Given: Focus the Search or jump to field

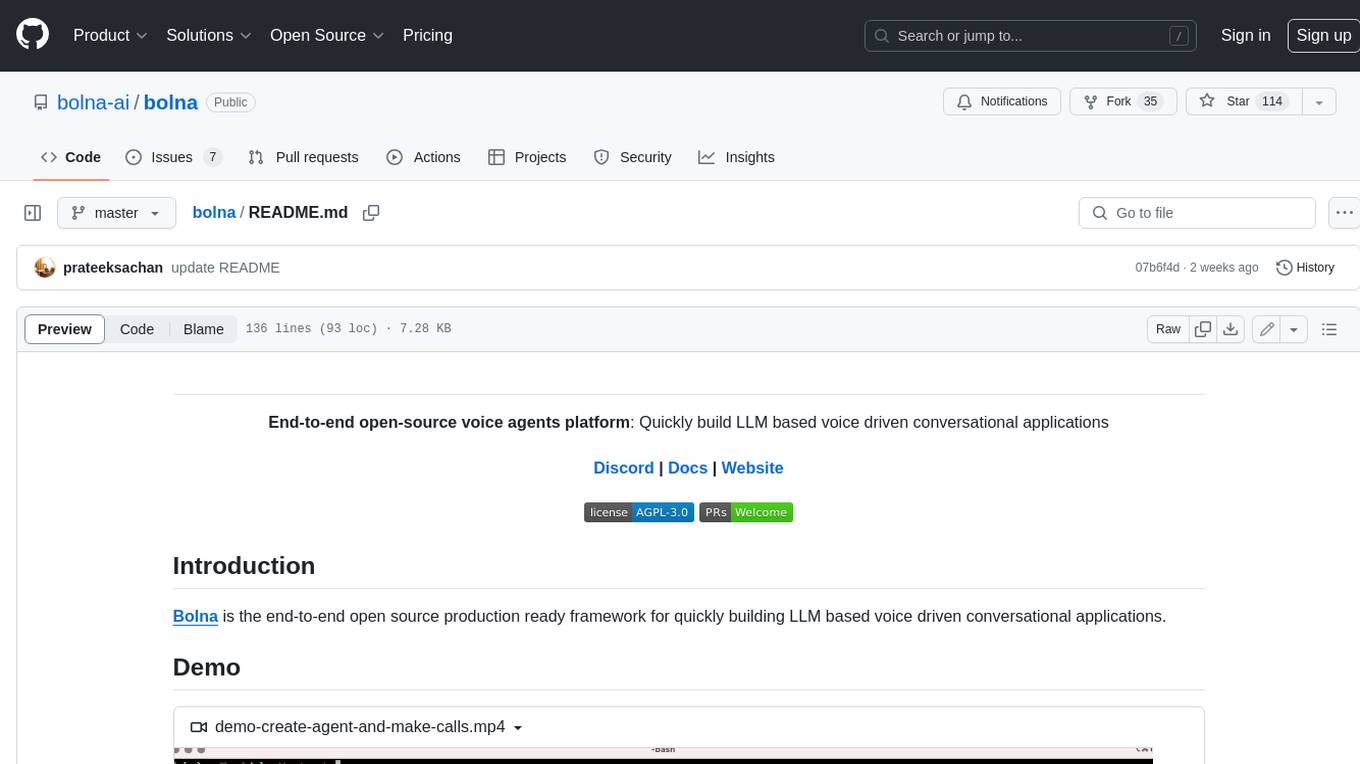Looking at the screenshot, I should [x=1032, y=35].
